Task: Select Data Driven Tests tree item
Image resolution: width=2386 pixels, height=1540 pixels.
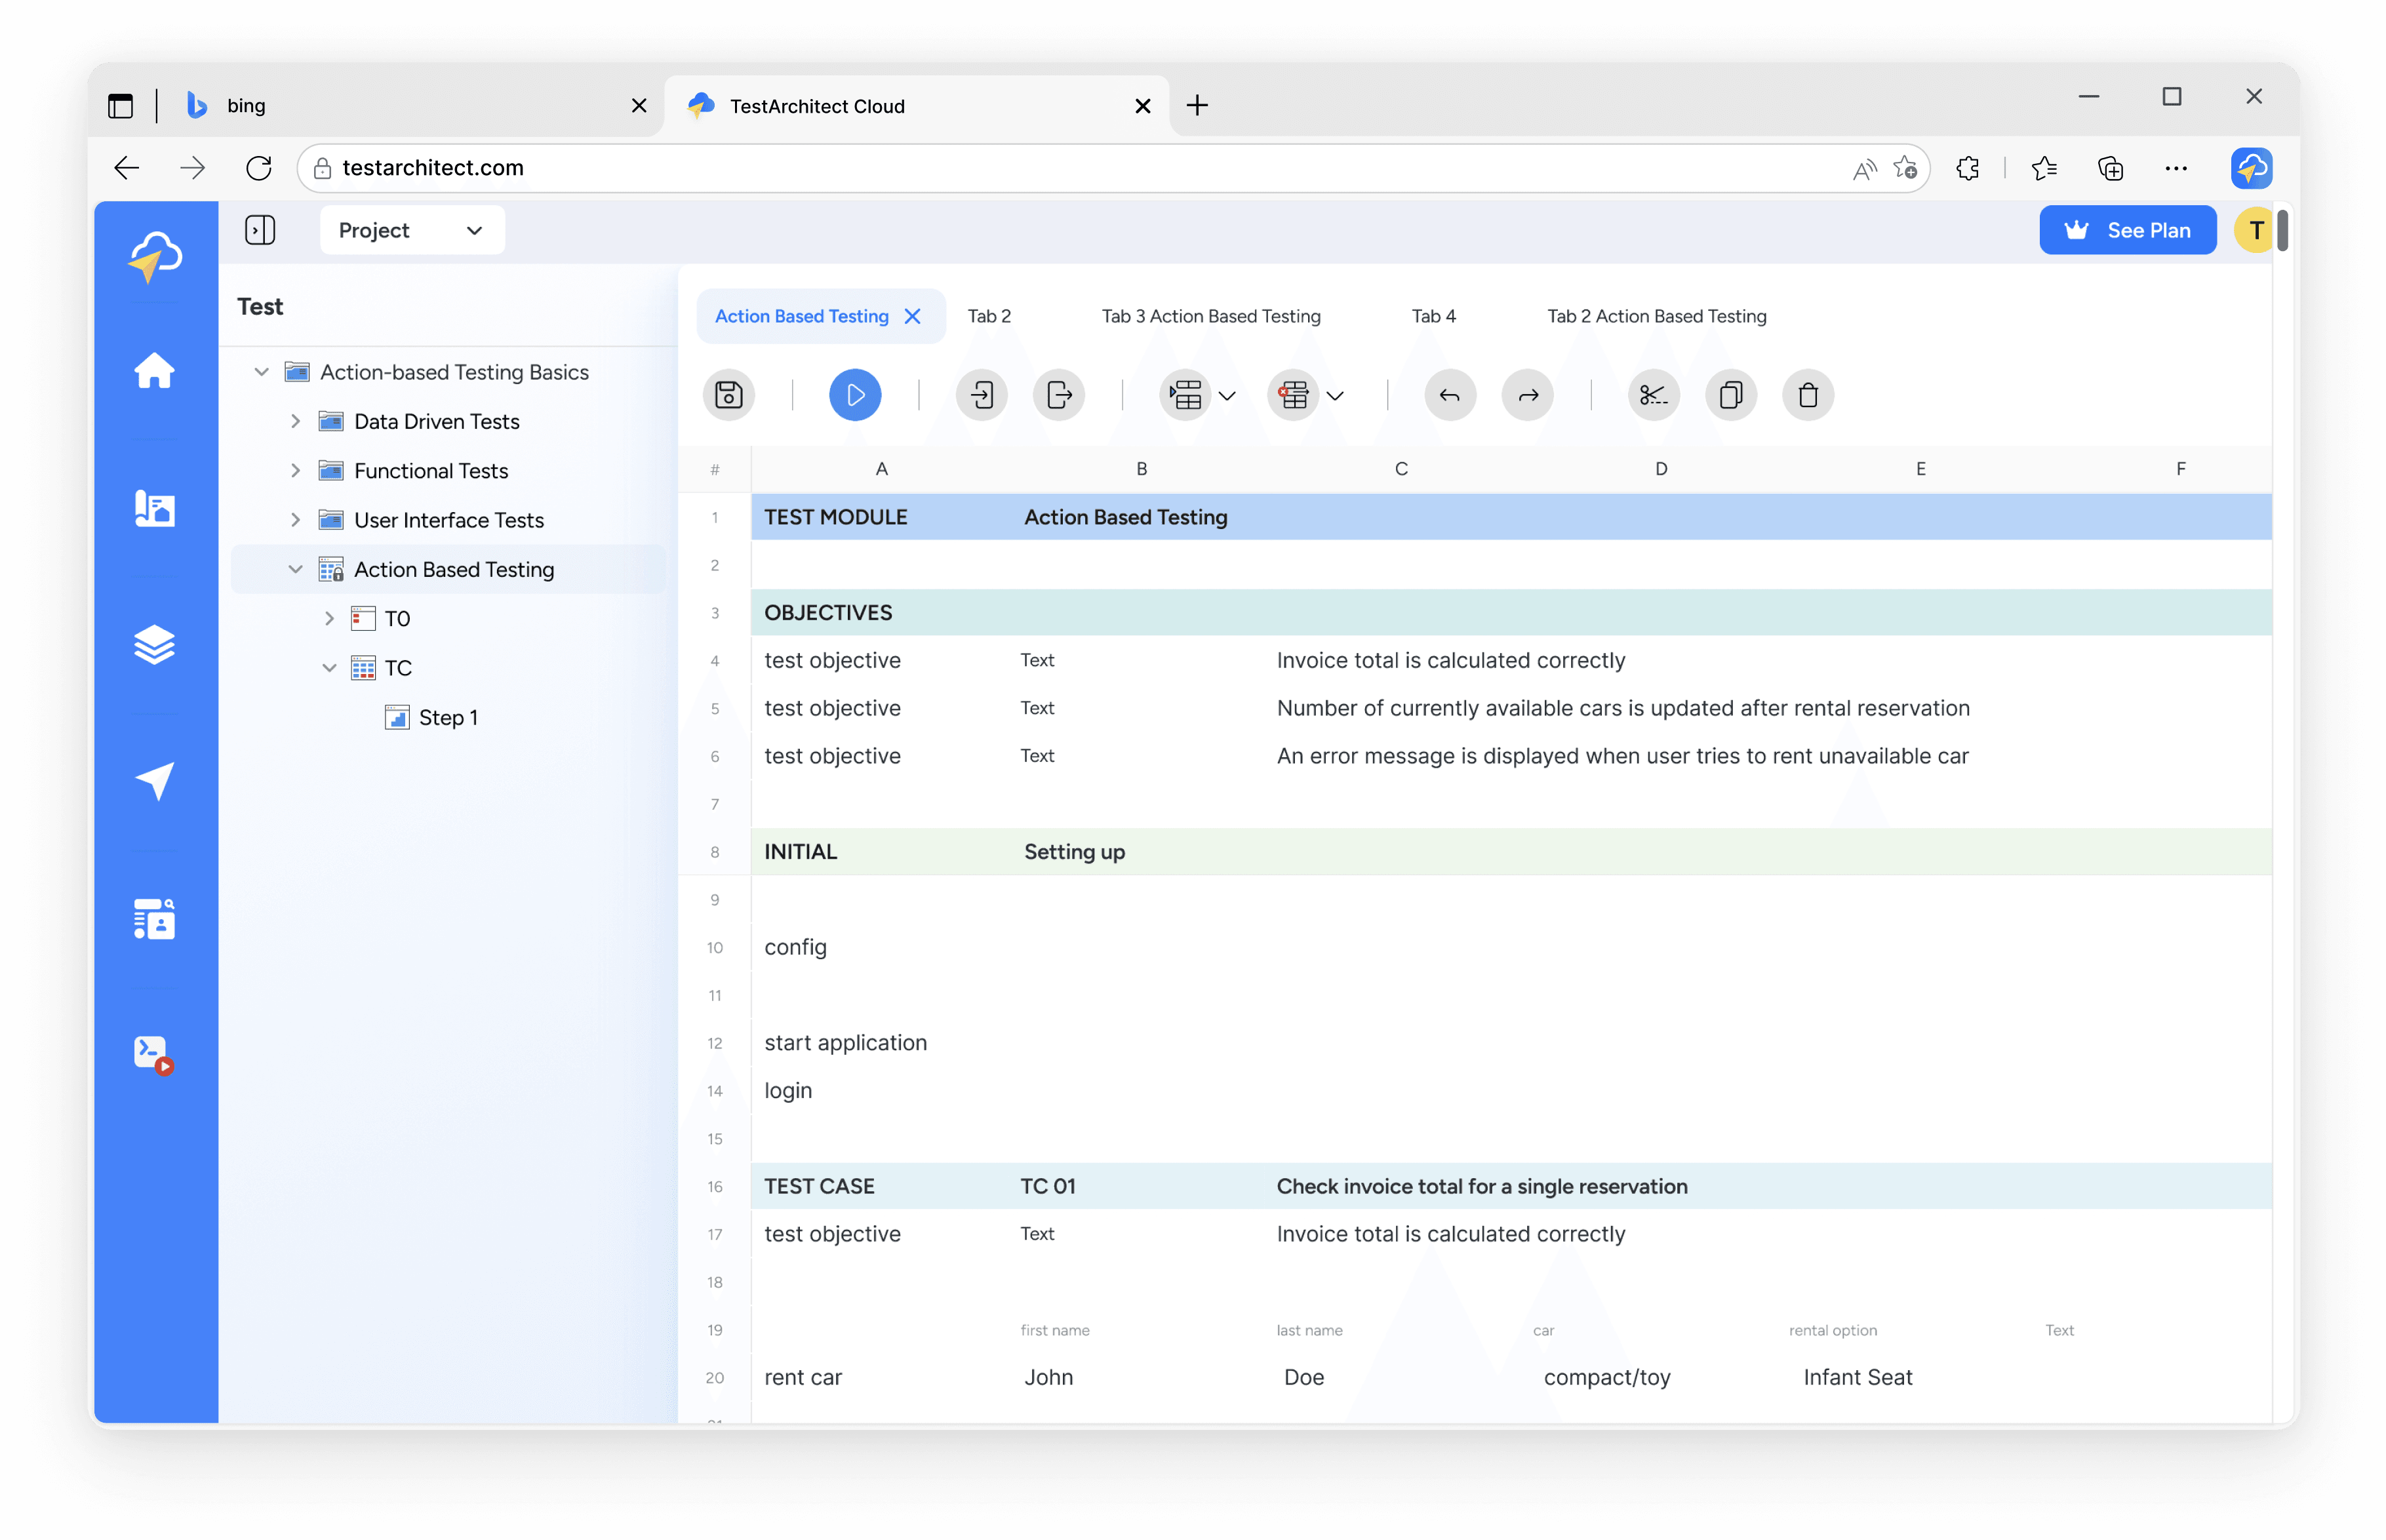Action: (436, 421)
